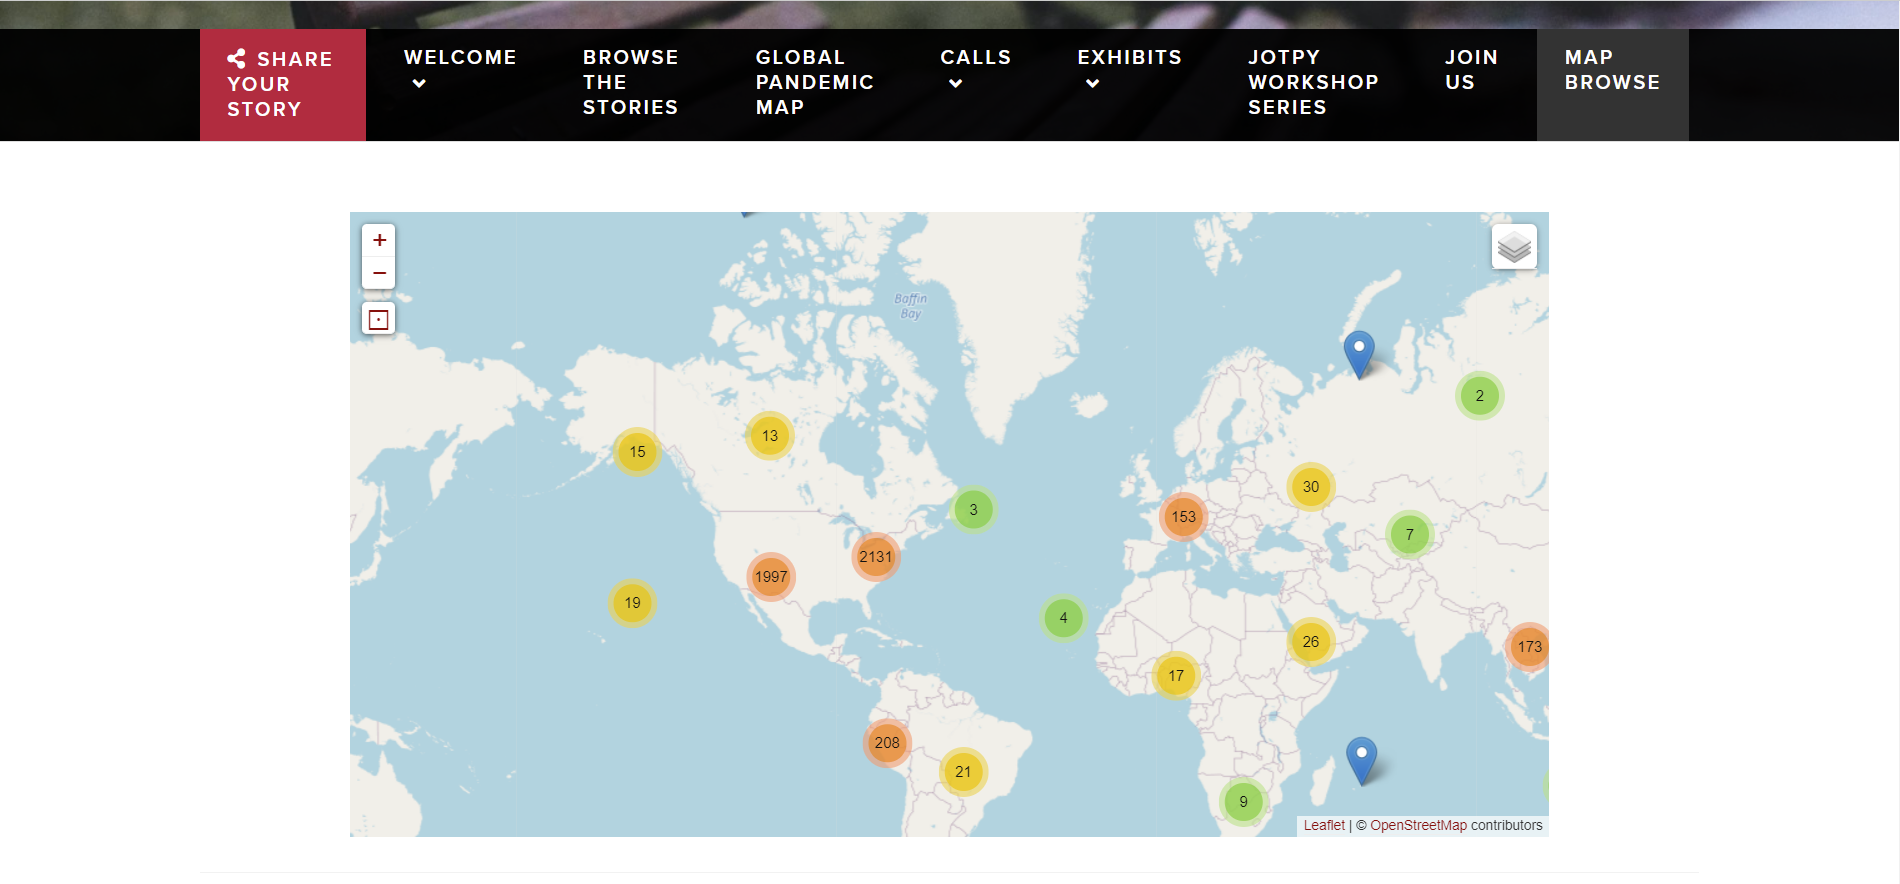Click the blue map pin over northern Russia
Screen dimensions: 1900x884
tap(1358, 352)
